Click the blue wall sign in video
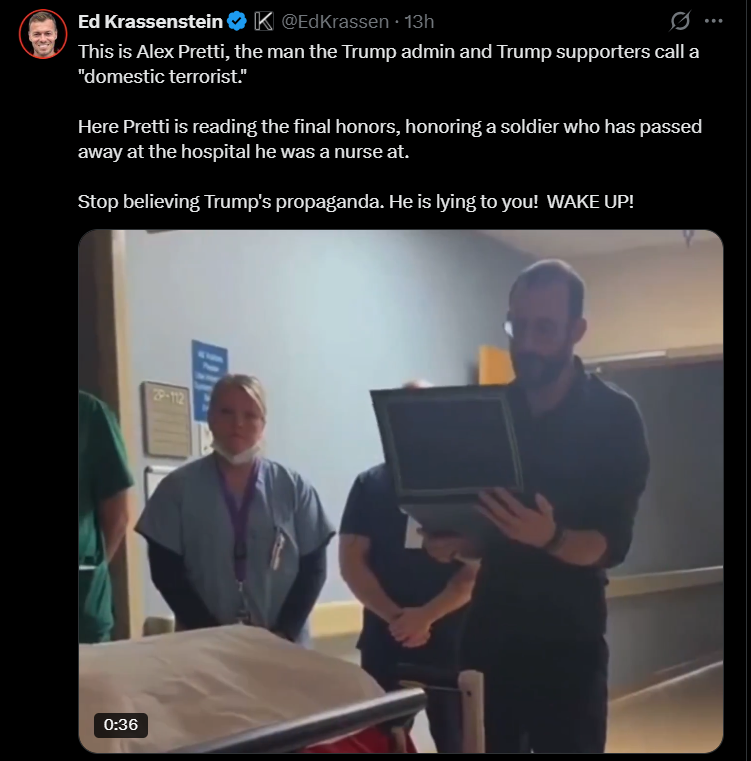This screenshot has height=761, width=751. coord(209,380)
